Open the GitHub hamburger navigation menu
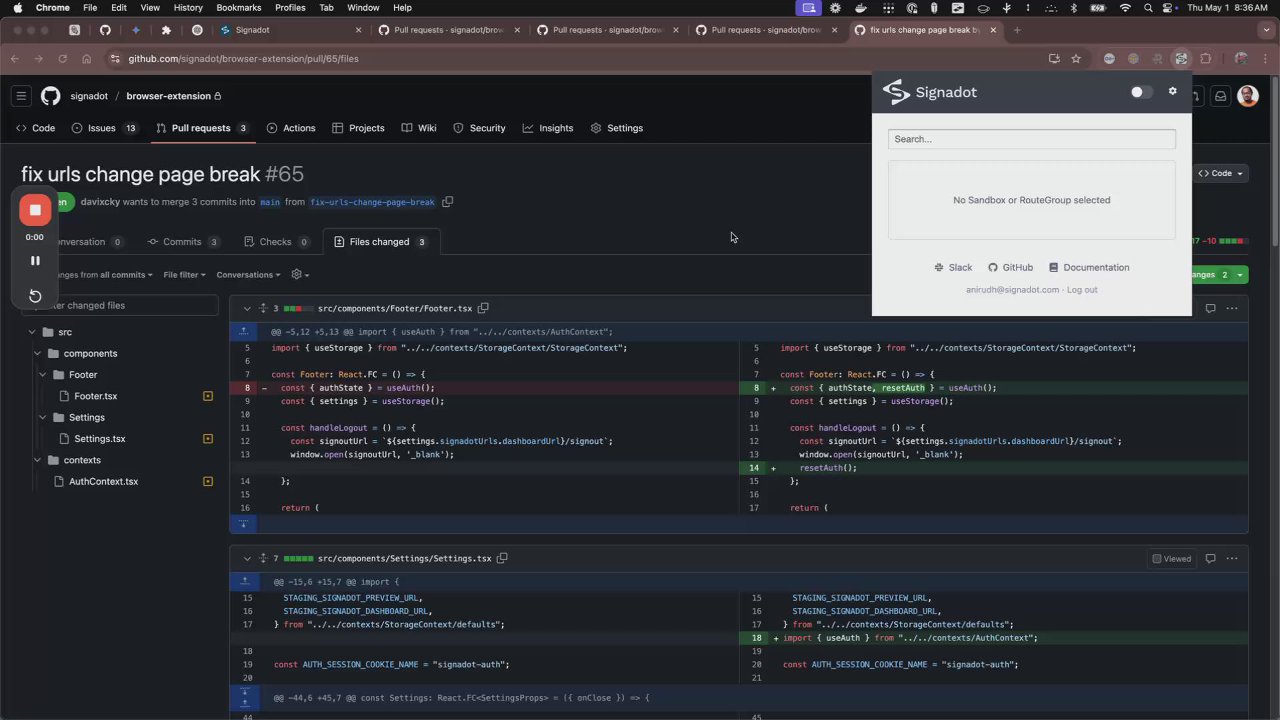 pyautogui.click(x=21, y=96)
